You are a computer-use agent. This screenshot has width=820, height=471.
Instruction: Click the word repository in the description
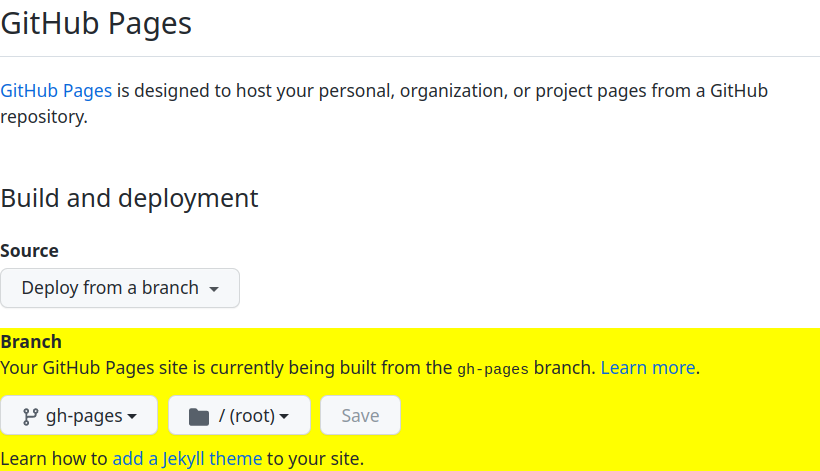pyautogui.click(x=42, y=116)
